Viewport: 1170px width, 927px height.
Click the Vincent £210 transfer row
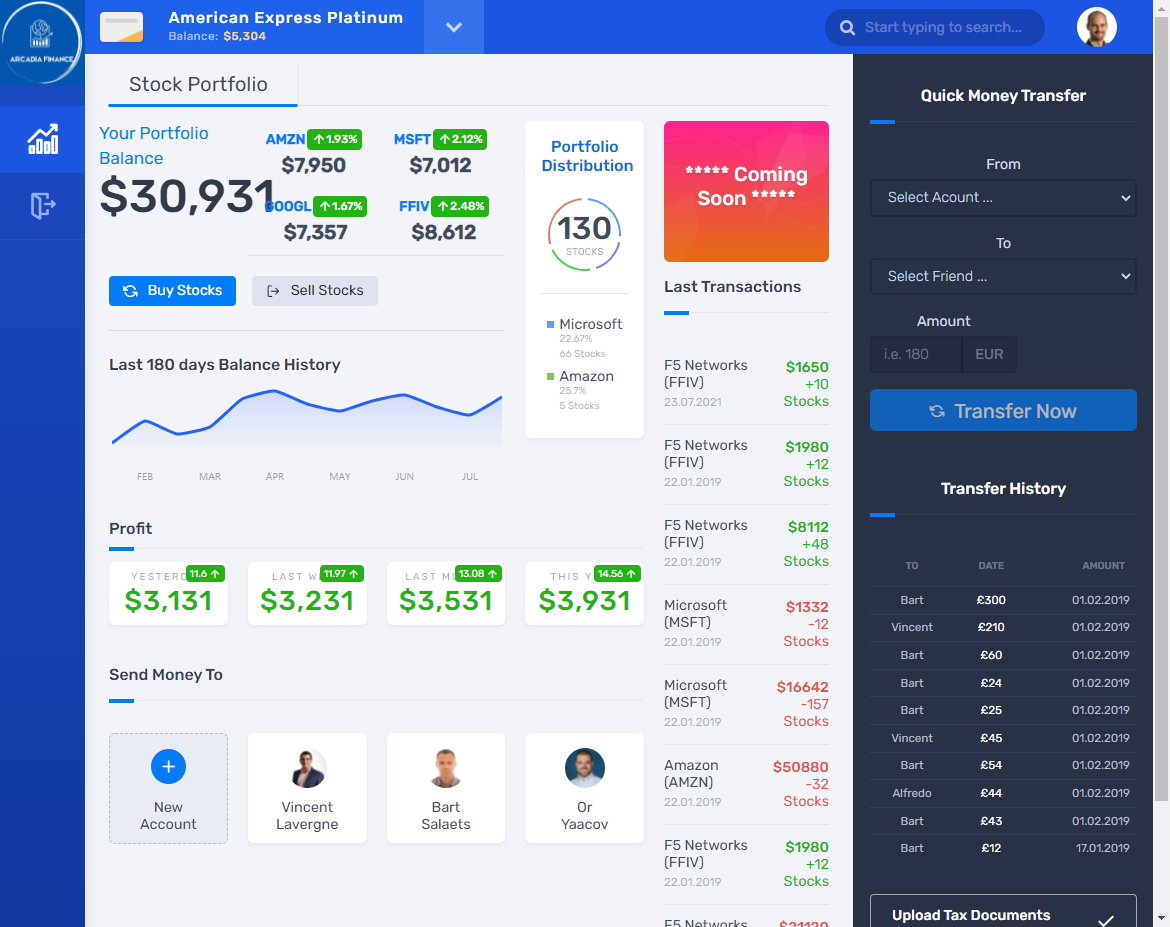[x=1003, y=628]
